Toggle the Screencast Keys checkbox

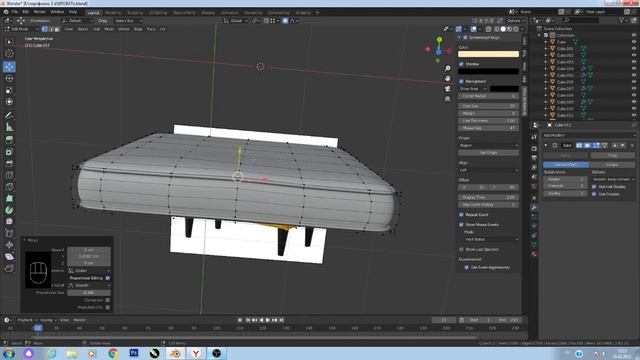pyautogui.click(x=465, y=38)
